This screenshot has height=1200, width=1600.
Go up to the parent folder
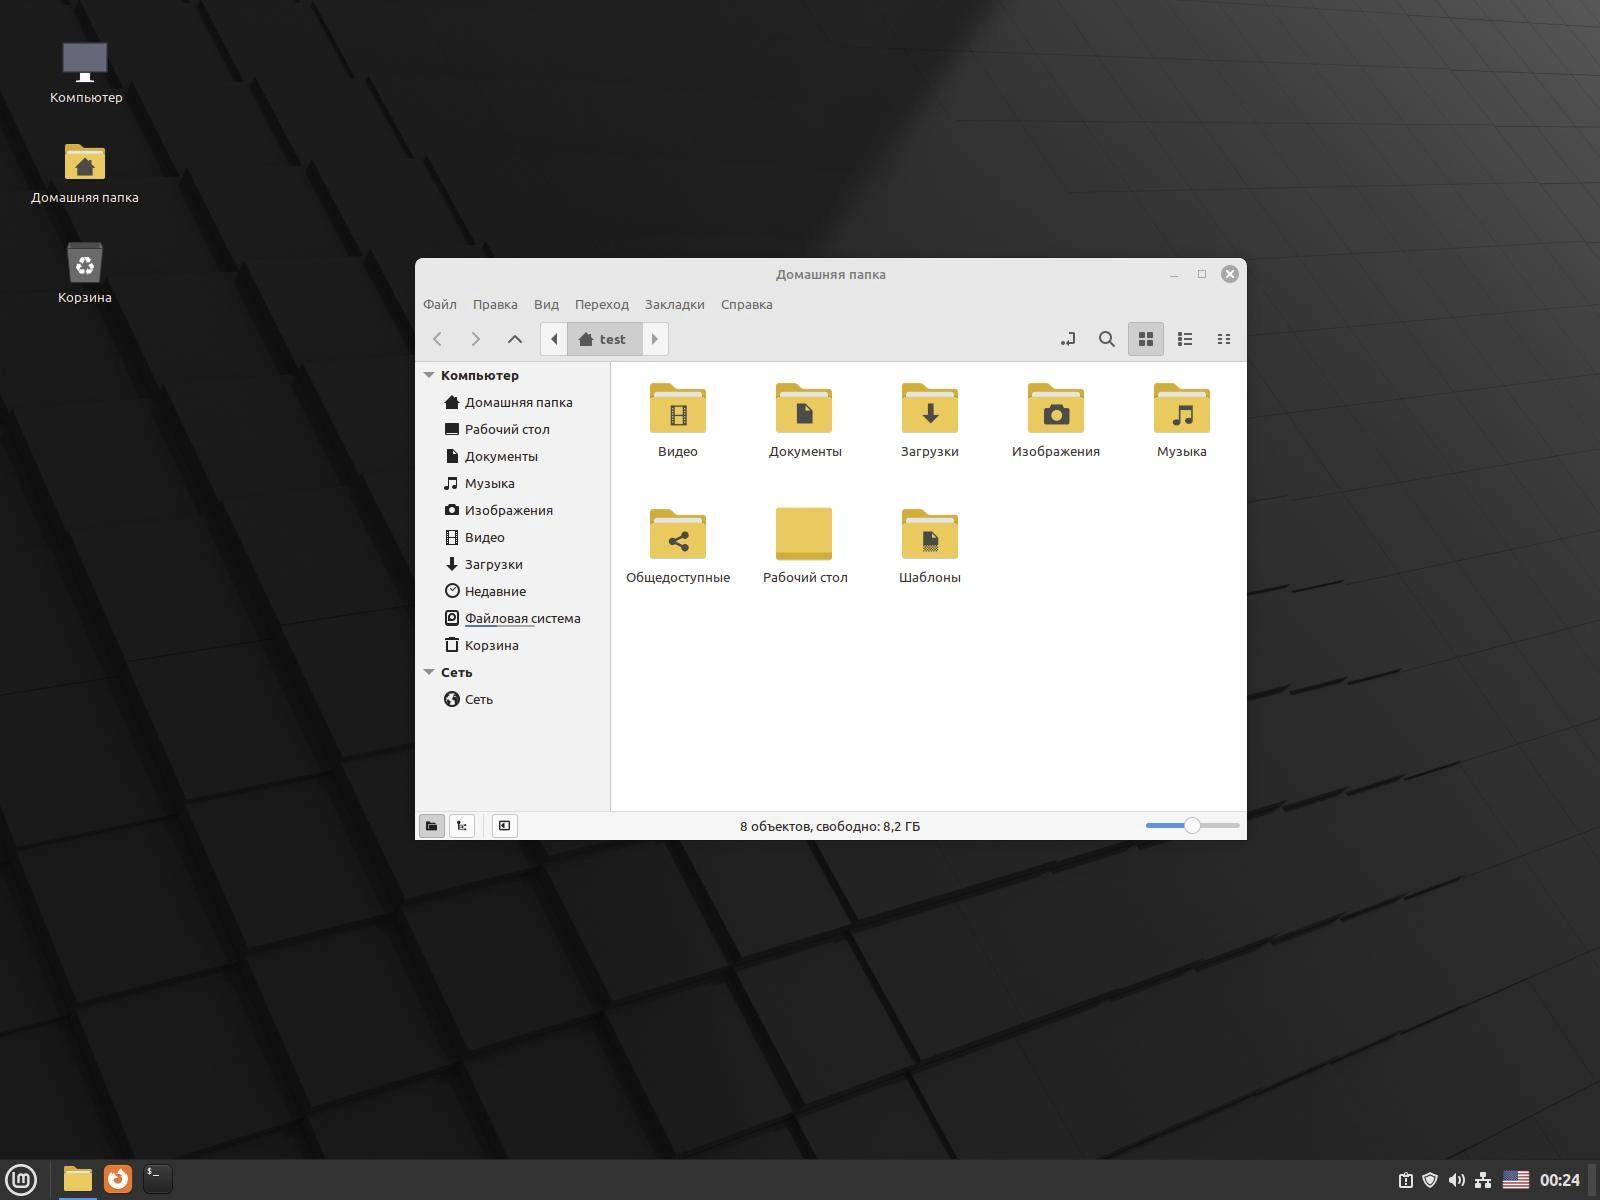(515, 339)
